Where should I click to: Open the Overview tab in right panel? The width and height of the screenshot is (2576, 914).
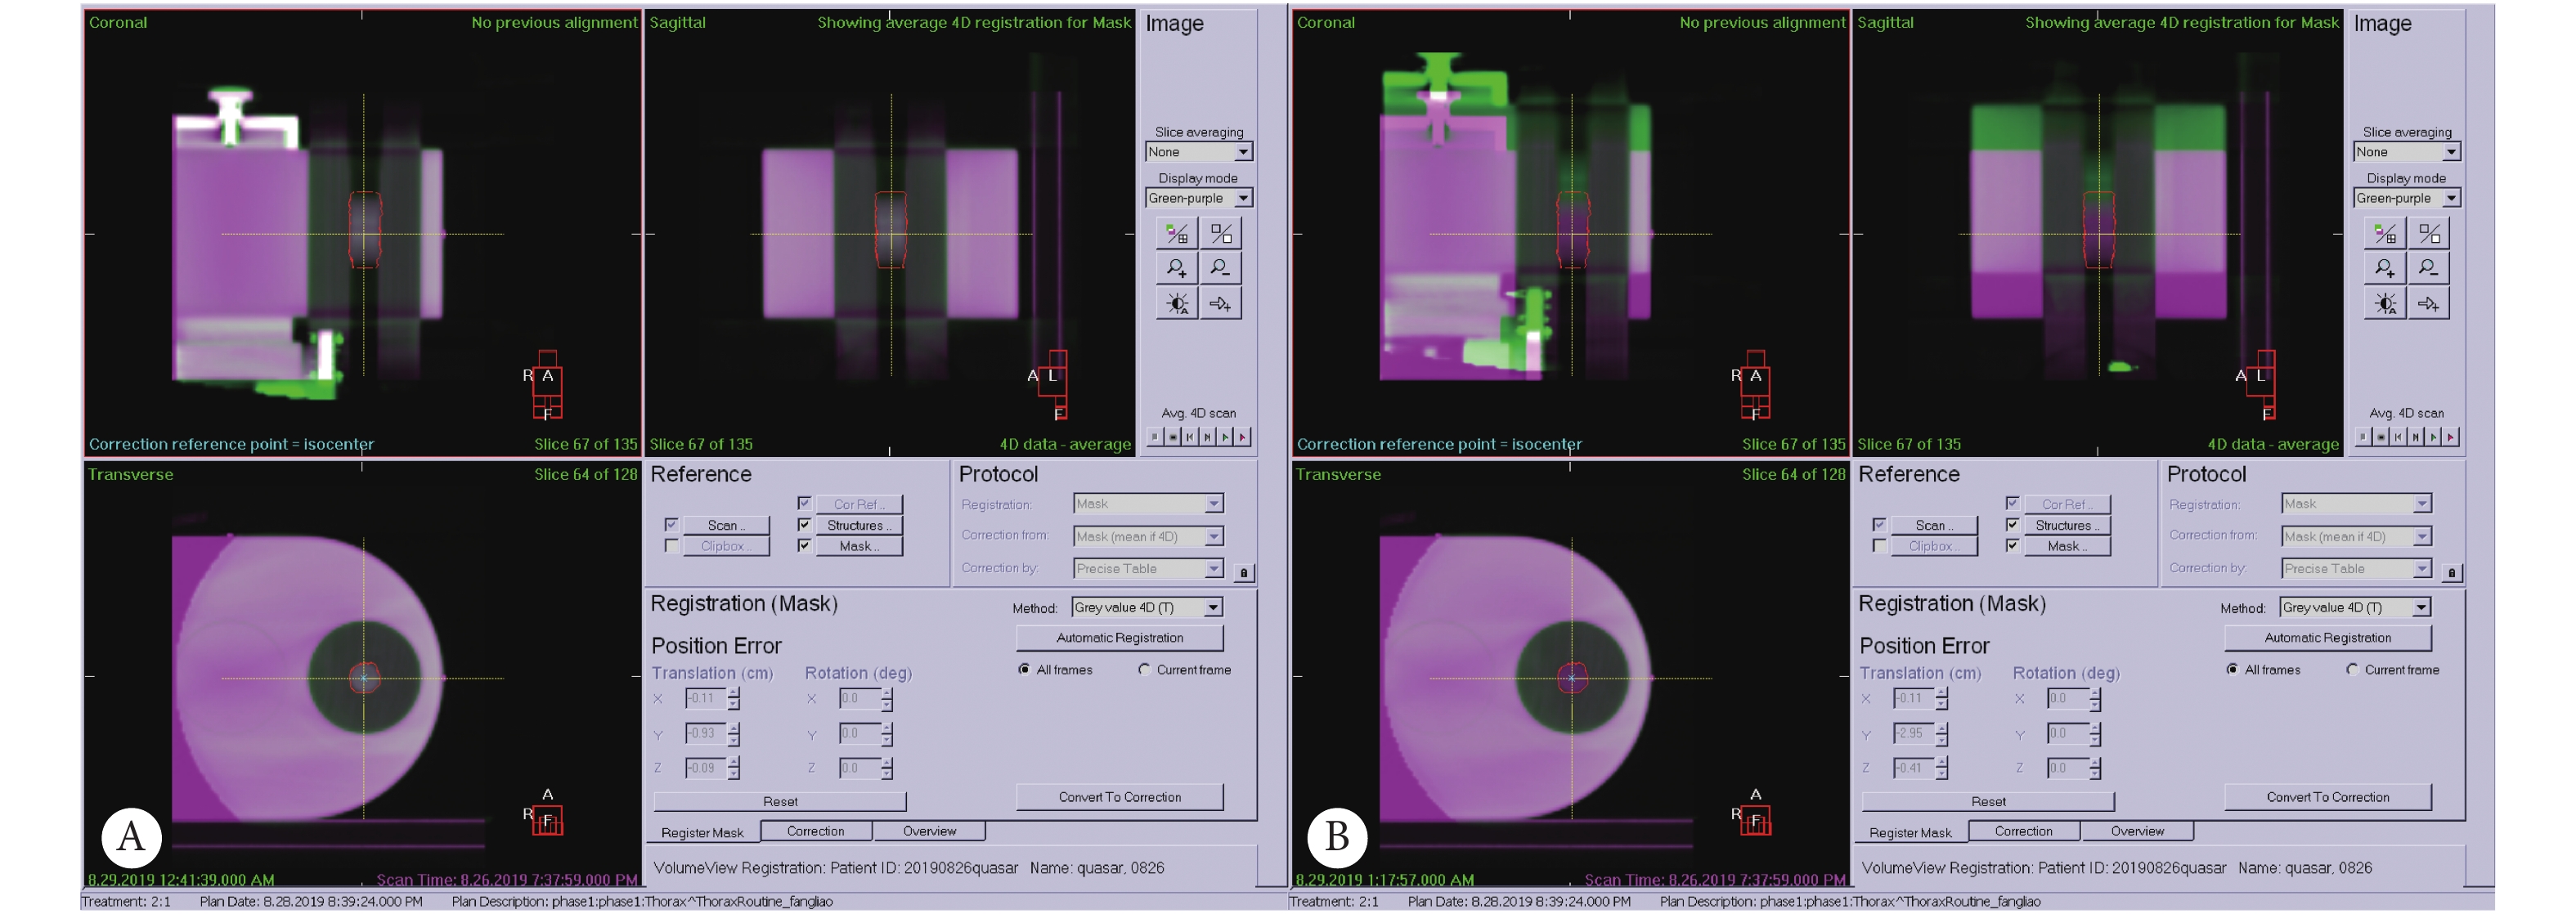[2137, 831]
